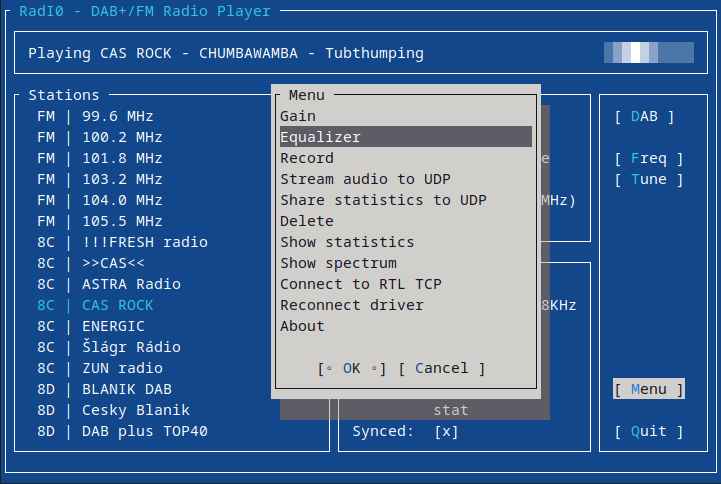
Task: Select Show spectrum option
Action: point(406,263)
